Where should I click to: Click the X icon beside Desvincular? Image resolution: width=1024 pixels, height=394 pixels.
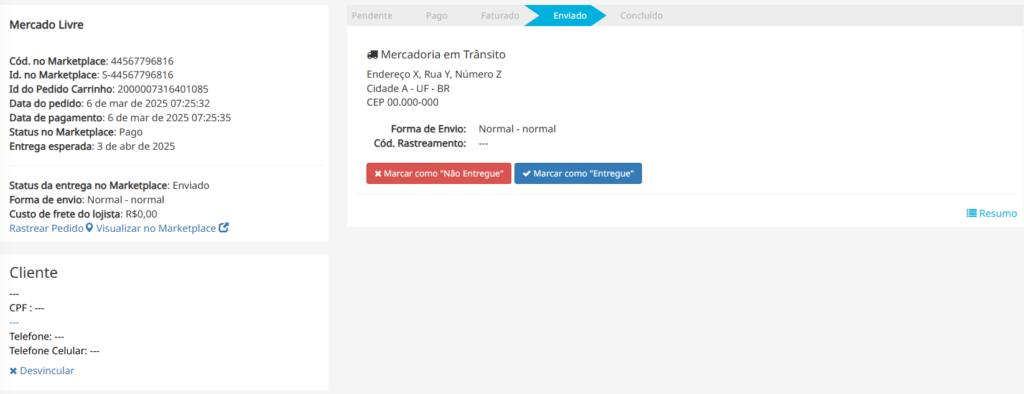click(x=13, y=371)
